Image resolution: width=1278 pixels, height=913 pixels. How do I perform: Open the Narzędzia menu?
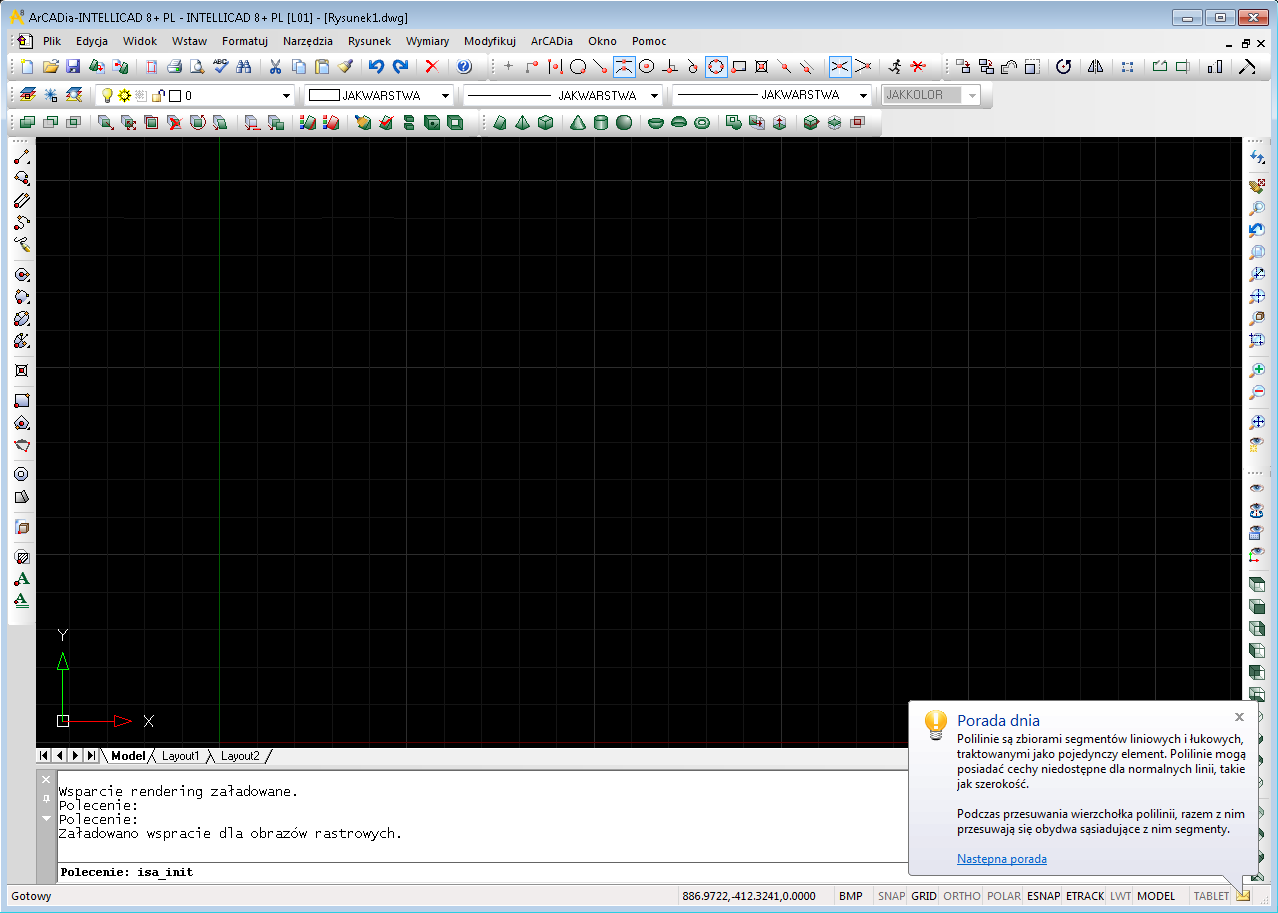[x=308, y=41]
